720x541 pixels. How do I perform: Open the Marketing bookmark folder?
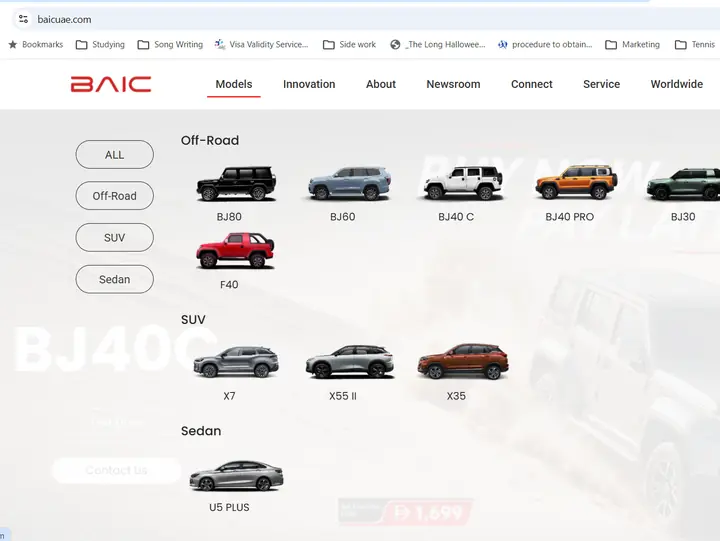(632, 45)
